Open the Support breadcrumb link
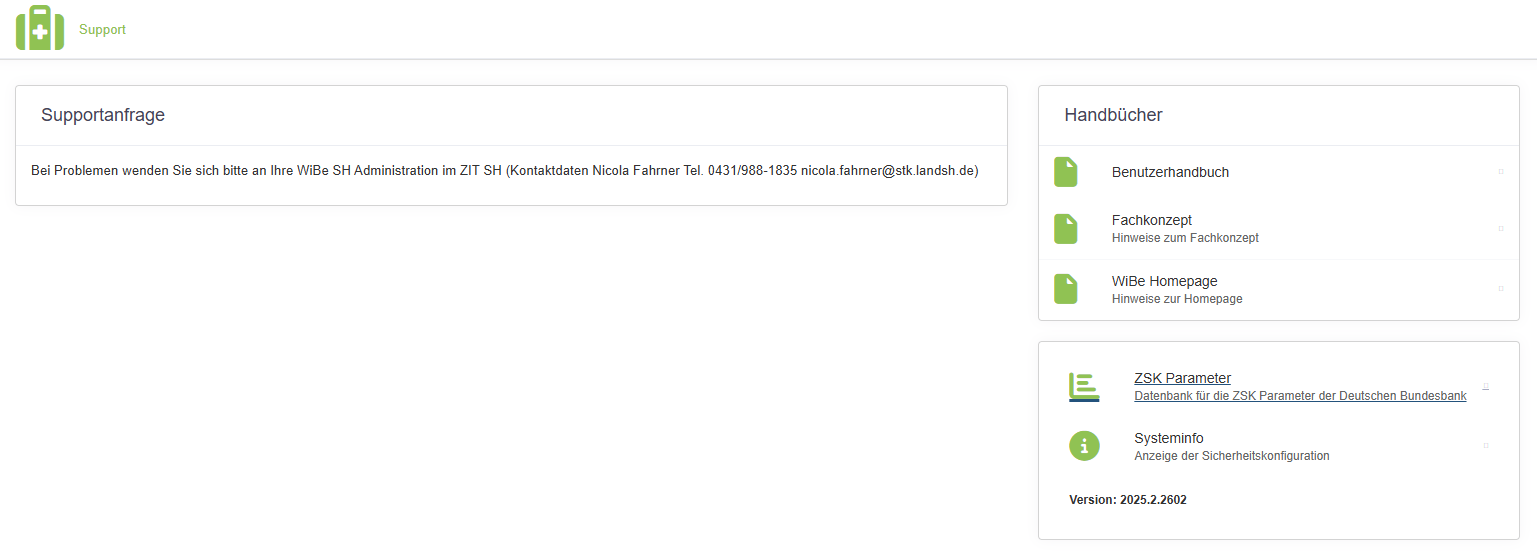 point(102,30)
